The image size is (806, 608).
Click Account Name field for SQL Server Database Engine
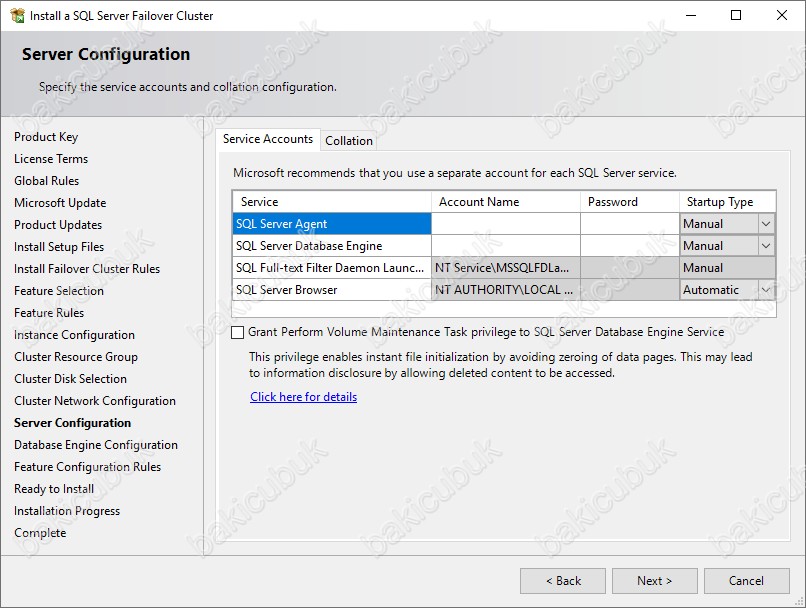506,246
